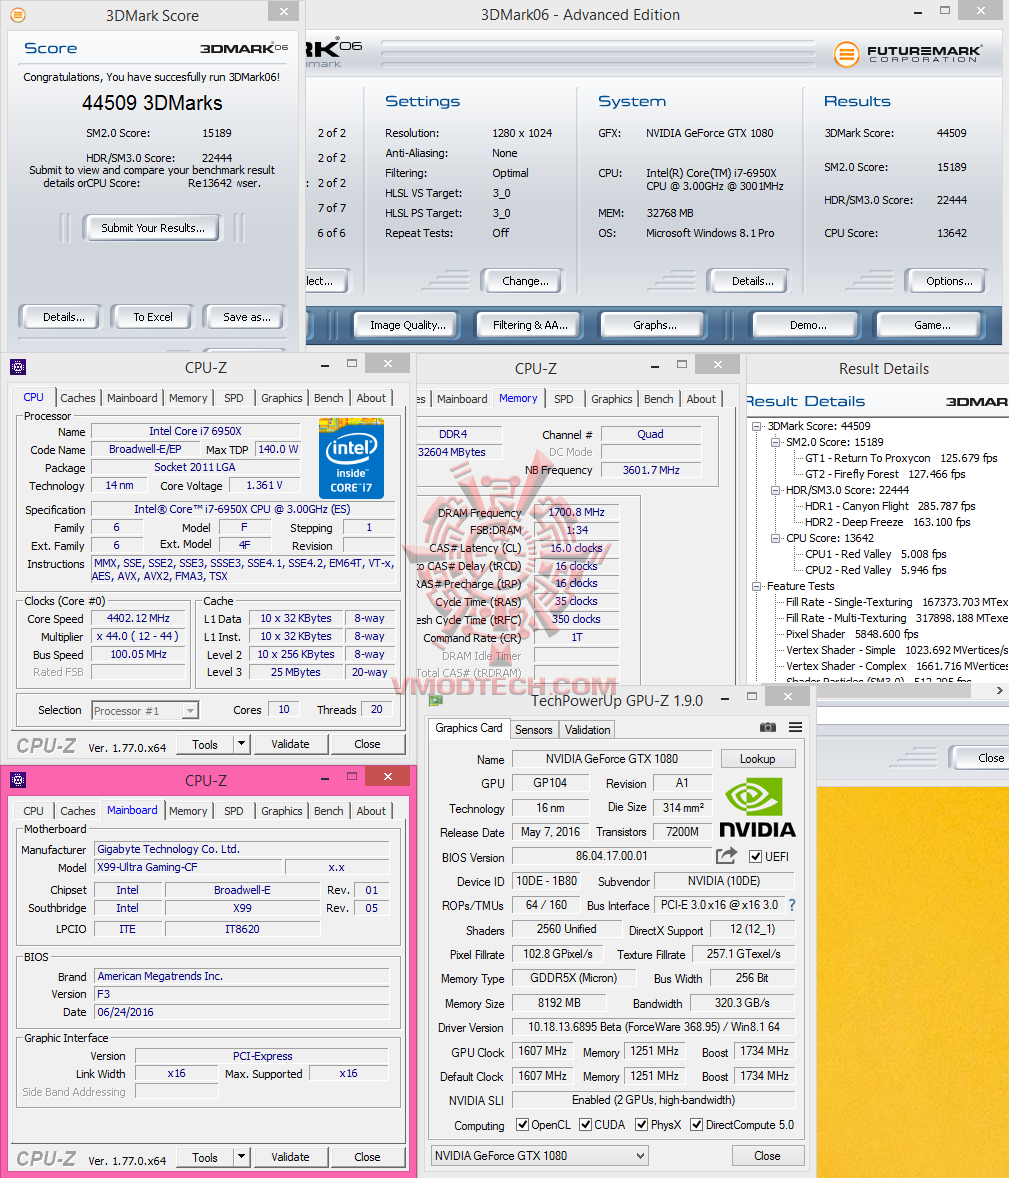
Task: Click the Tools button in Mainboard CPU-Z
Action: click(x=204, y=1157)
